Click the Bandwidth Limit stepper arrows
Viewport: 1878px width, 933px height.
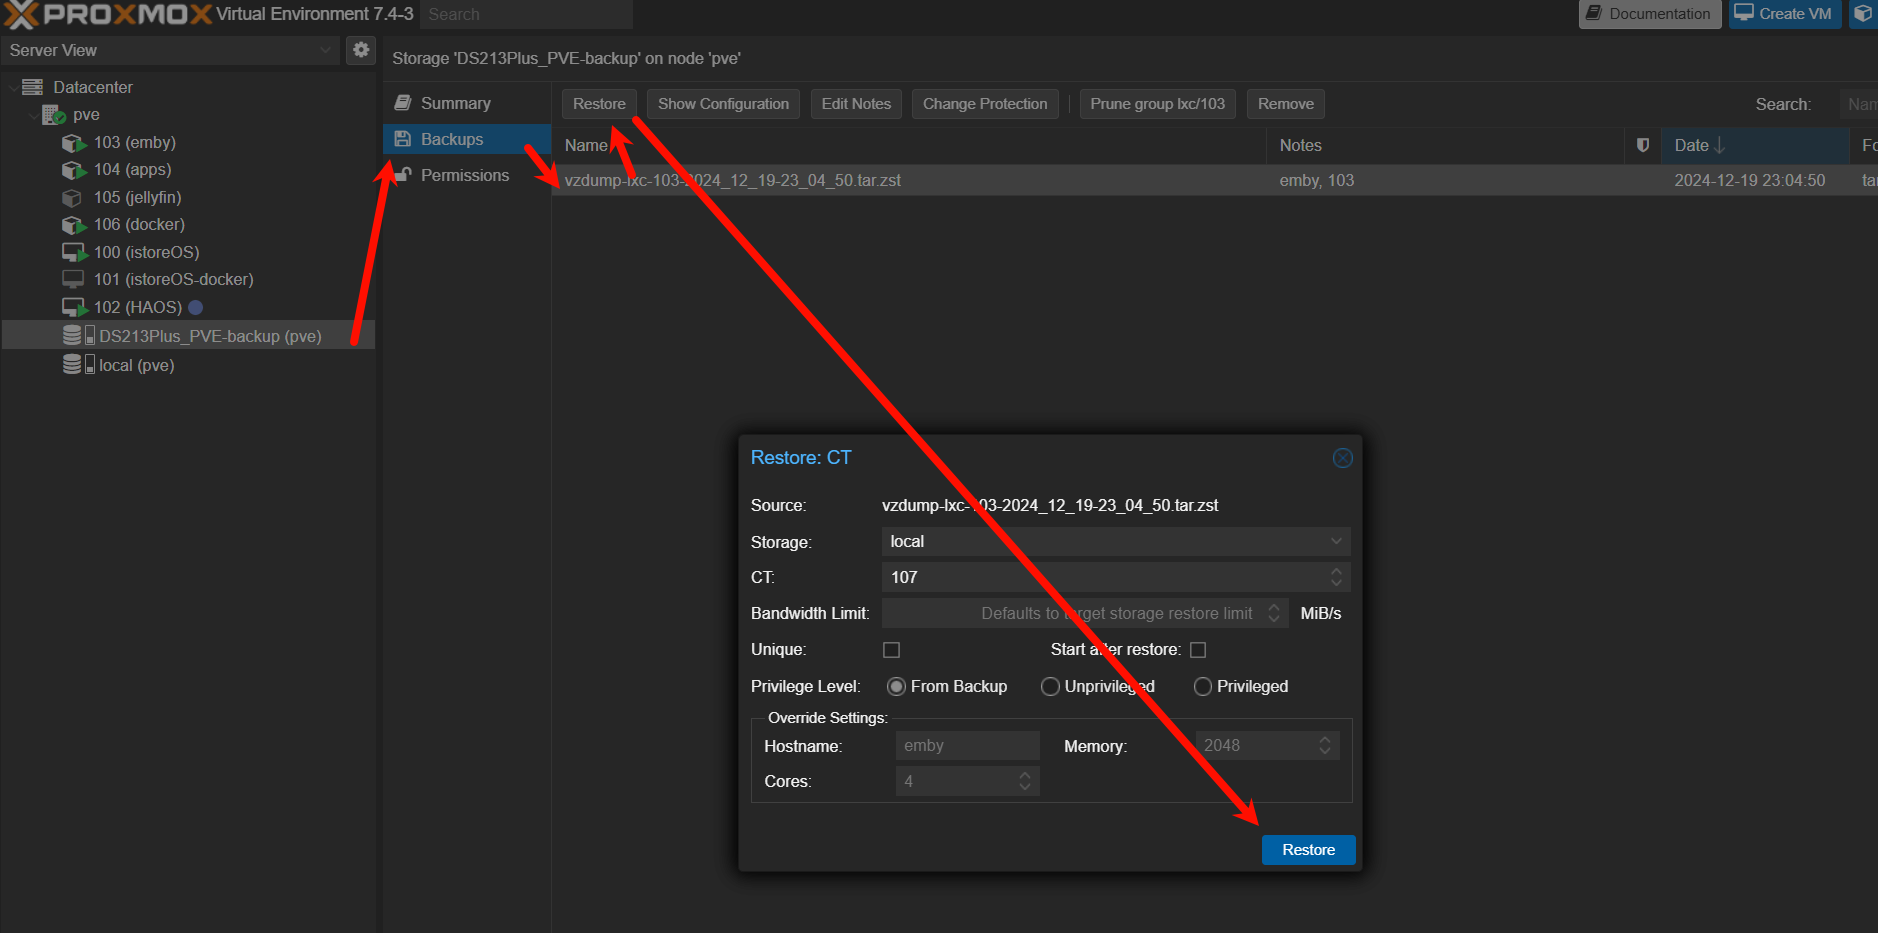(1274, 613)
